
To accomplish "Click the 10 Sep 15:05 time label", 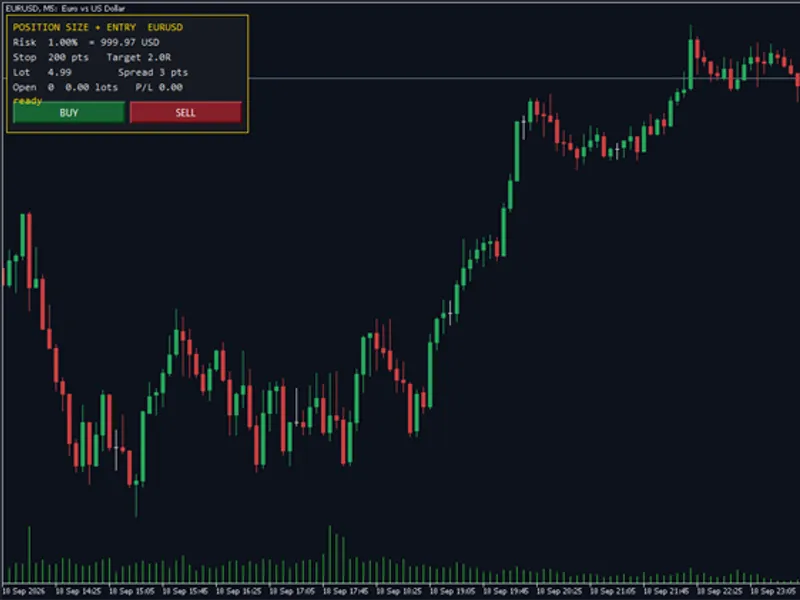I will click(132, 591).
